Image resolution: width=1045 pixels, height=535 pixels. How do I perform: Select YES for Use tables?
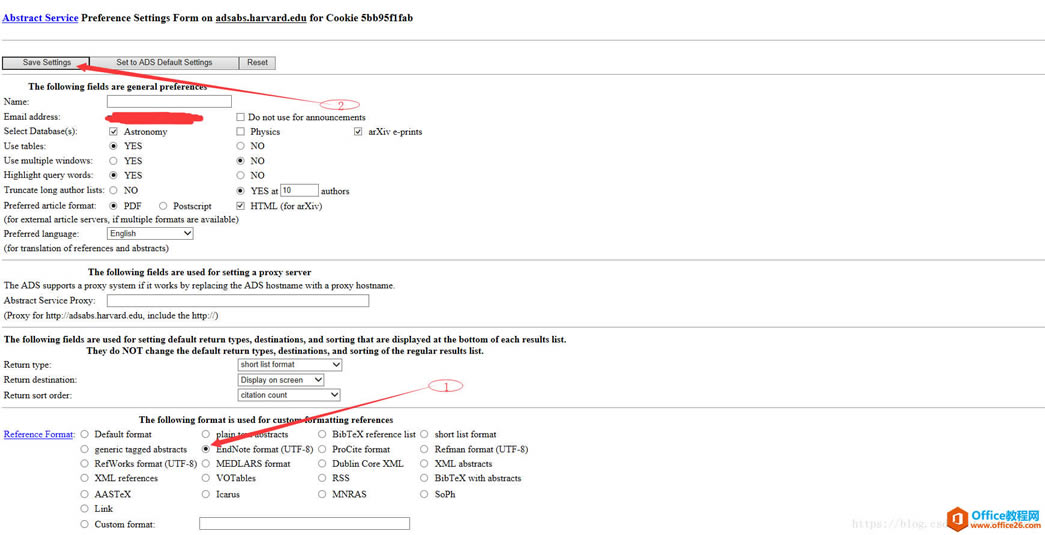point(113,146)
